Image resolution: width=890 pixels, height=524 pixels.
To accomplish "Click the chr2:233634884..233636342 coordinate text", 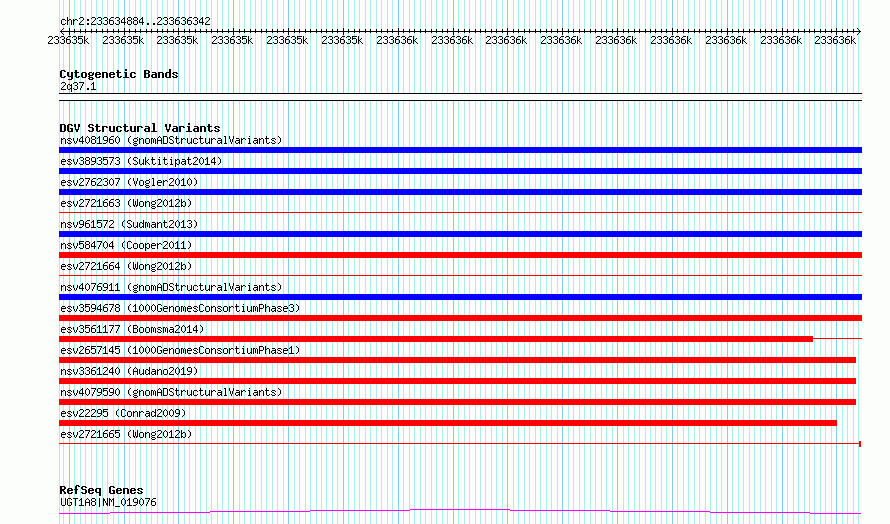I will [135, 22].
